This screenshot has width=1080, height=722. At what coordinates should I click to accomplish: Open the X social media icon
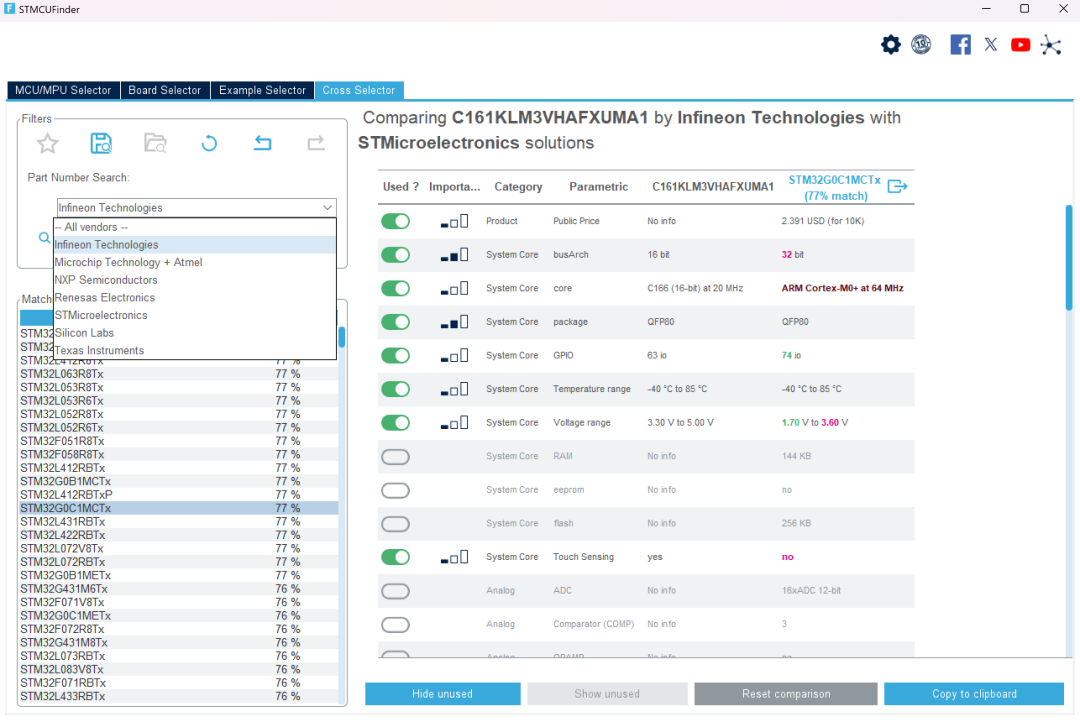990,45
